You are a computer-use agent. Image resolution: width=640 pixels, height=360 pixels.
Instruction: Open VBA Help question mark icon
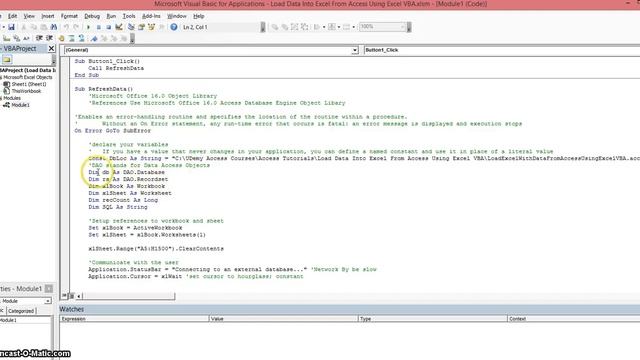click(173, 27)
